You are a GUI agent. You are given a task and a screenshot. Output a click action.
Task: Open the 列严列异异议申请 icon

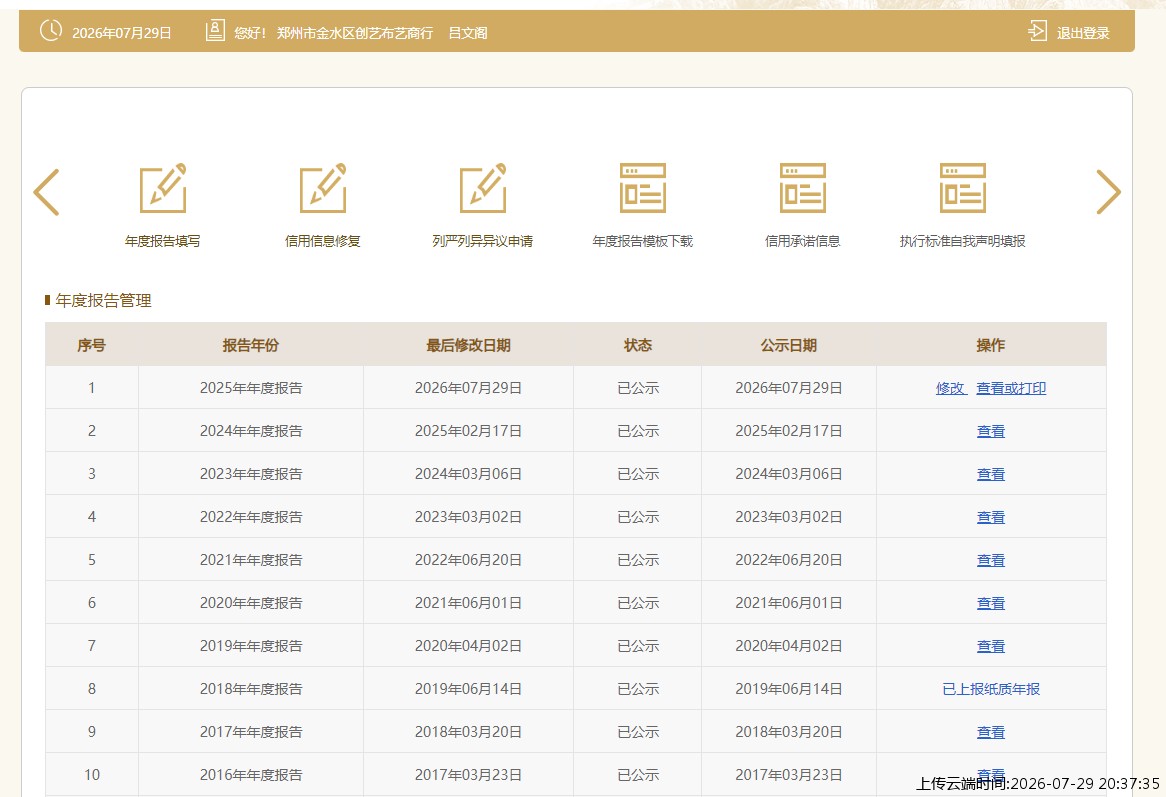(483, 188)
